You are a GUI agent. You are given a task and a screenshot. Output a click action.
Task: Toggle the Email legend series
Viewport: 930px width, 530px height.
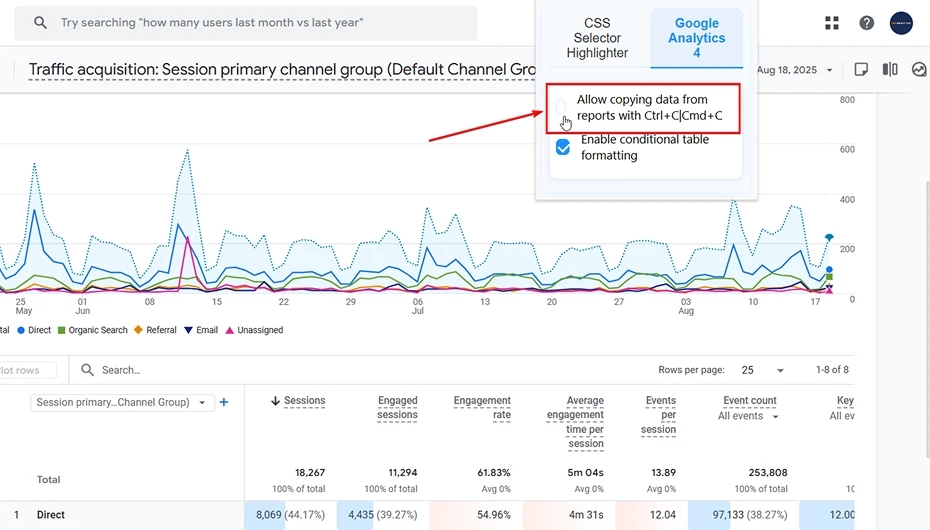point(201,330)
